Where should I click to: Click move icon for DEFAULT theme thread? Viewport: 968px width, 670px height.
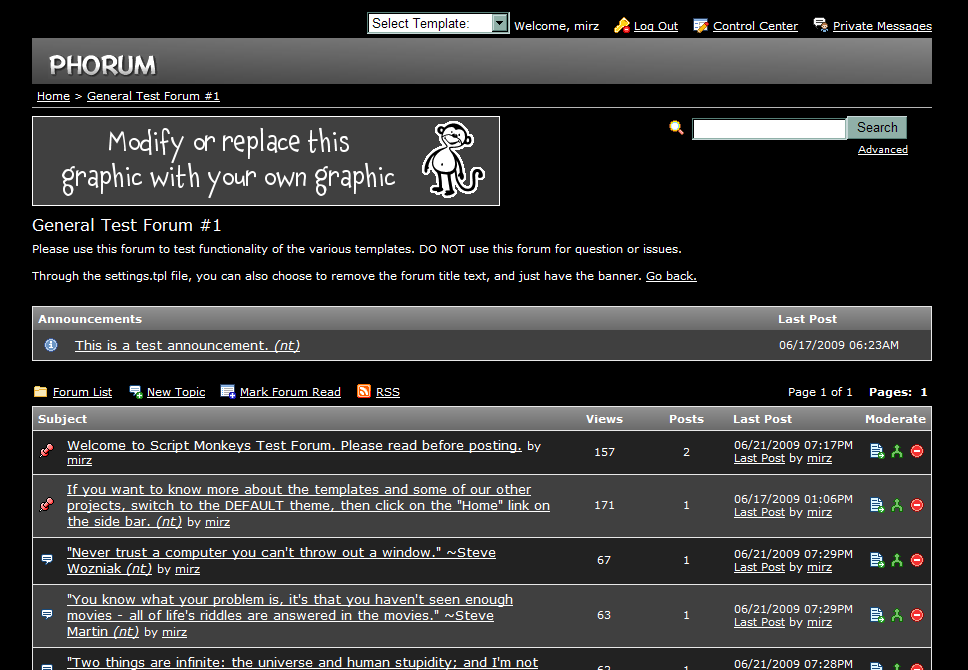coord(877,505)
